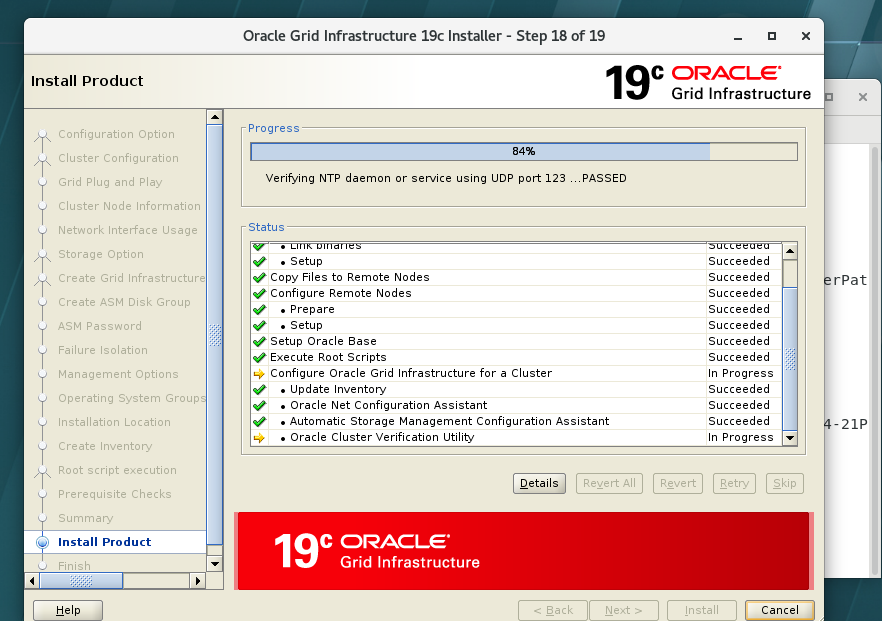Click the Details button

pyautogui.click(x=539, y=483)
